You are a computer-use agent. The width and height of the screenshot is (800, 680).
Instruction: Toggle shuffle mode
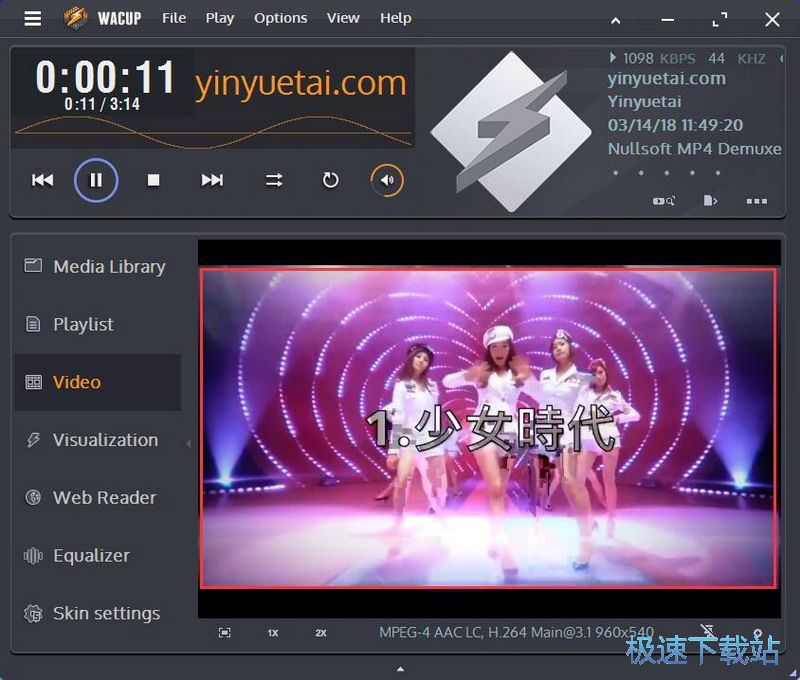273,180
